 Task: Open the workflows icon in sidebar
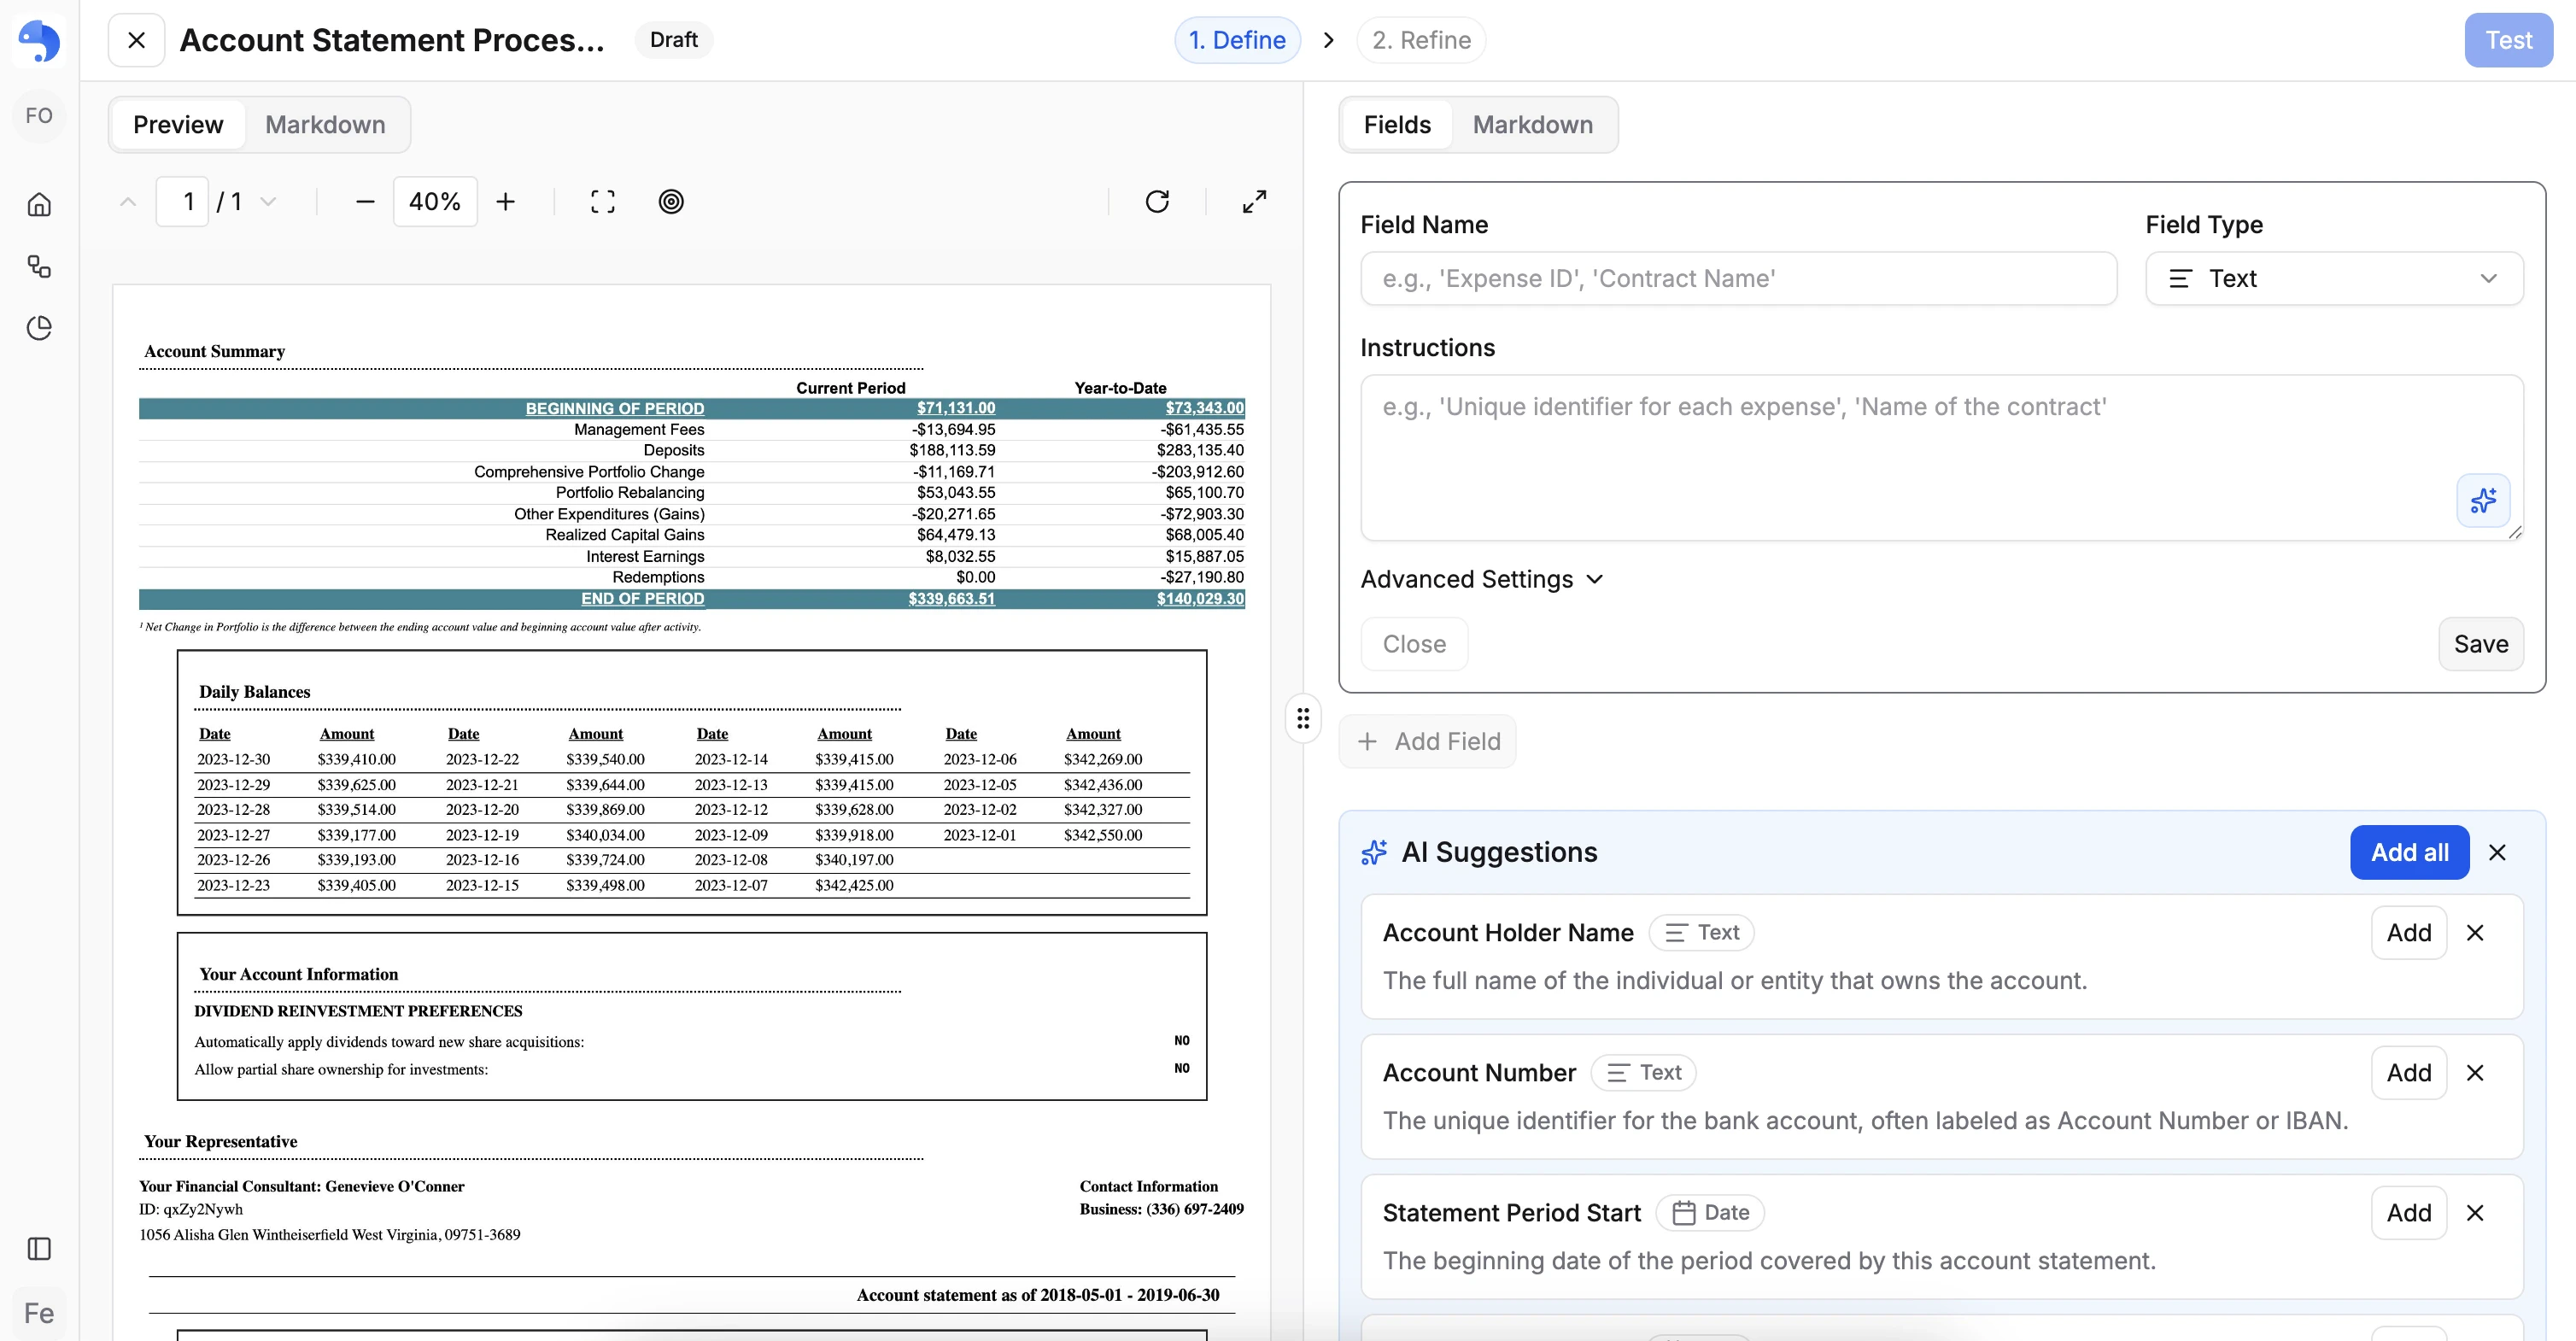coord(39,266)
